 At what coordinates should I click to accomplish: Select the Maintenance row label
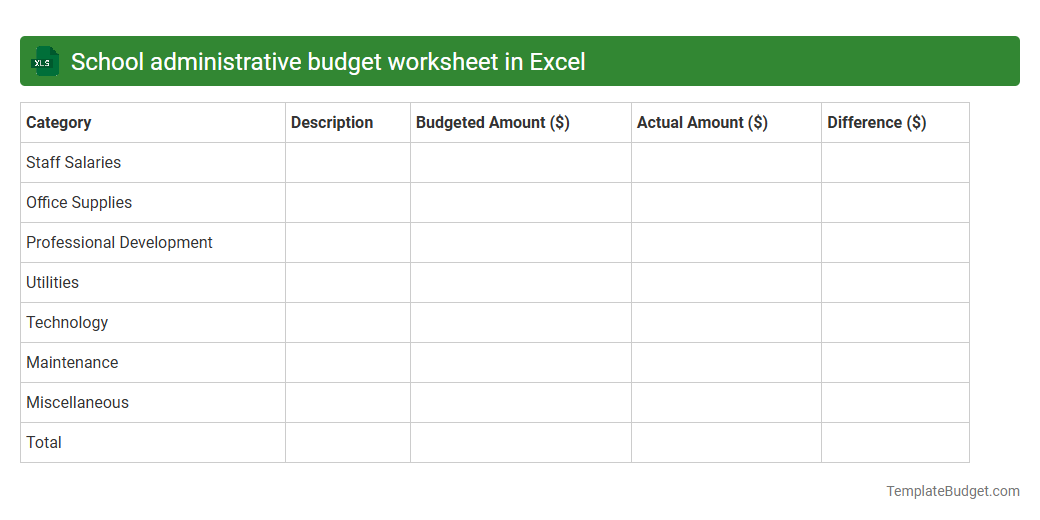pos(72,363)
